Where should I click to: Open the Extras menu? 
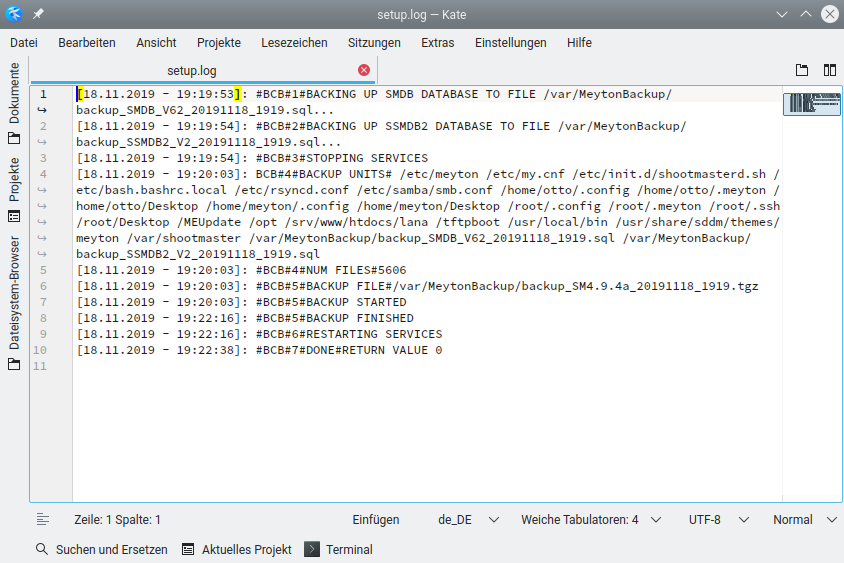pos(438,43)
